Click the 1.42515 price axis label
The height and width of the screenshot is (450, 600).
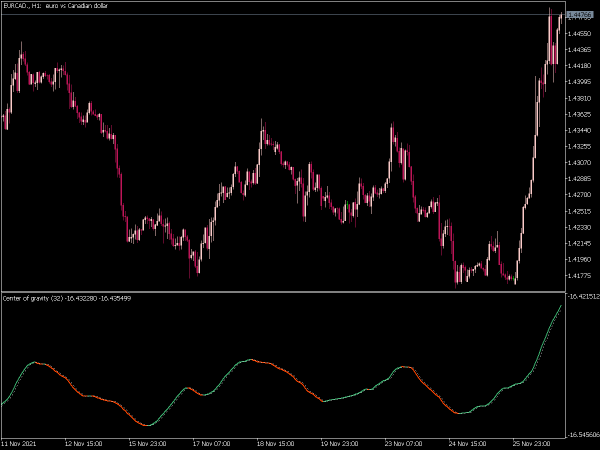(x=579, y=211)
